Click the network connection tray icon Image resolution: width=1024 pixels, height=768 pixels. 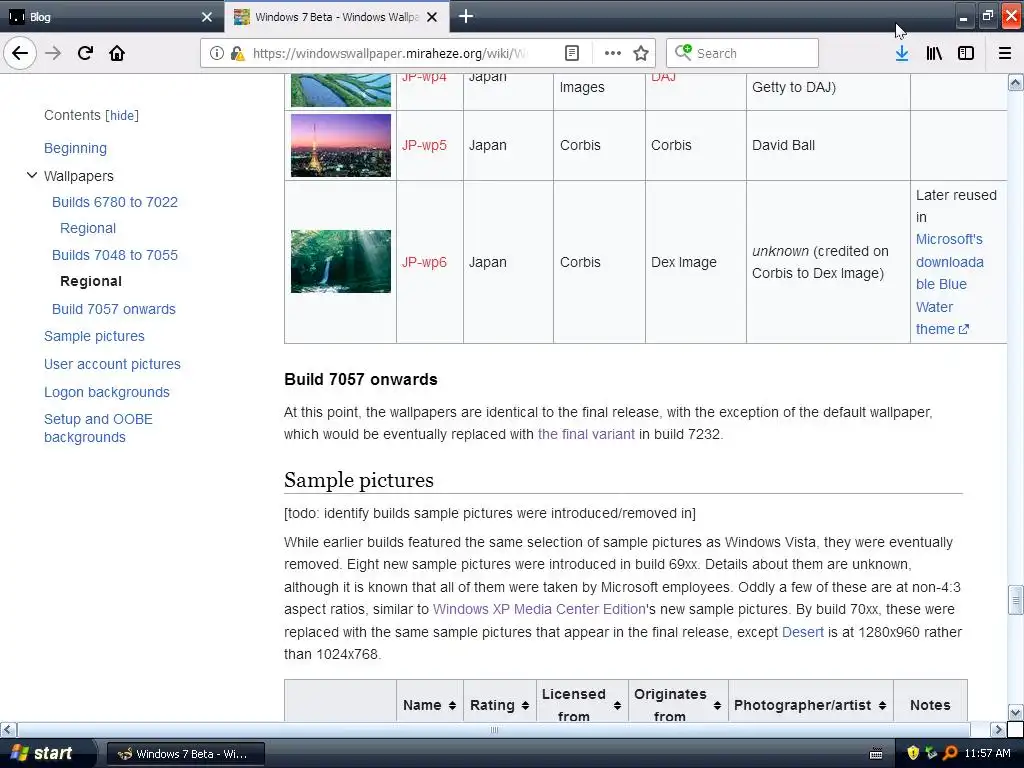pos(931,753)
